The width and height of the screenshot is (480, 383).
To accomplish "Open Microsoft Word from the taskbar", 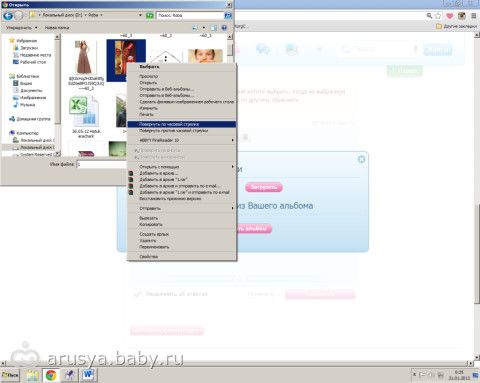I will 88,375.
